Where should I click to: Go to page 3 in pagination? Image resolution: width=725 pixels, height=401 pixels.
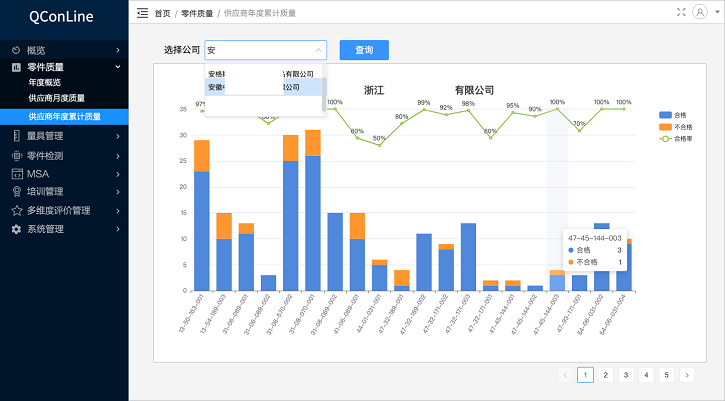625,375
